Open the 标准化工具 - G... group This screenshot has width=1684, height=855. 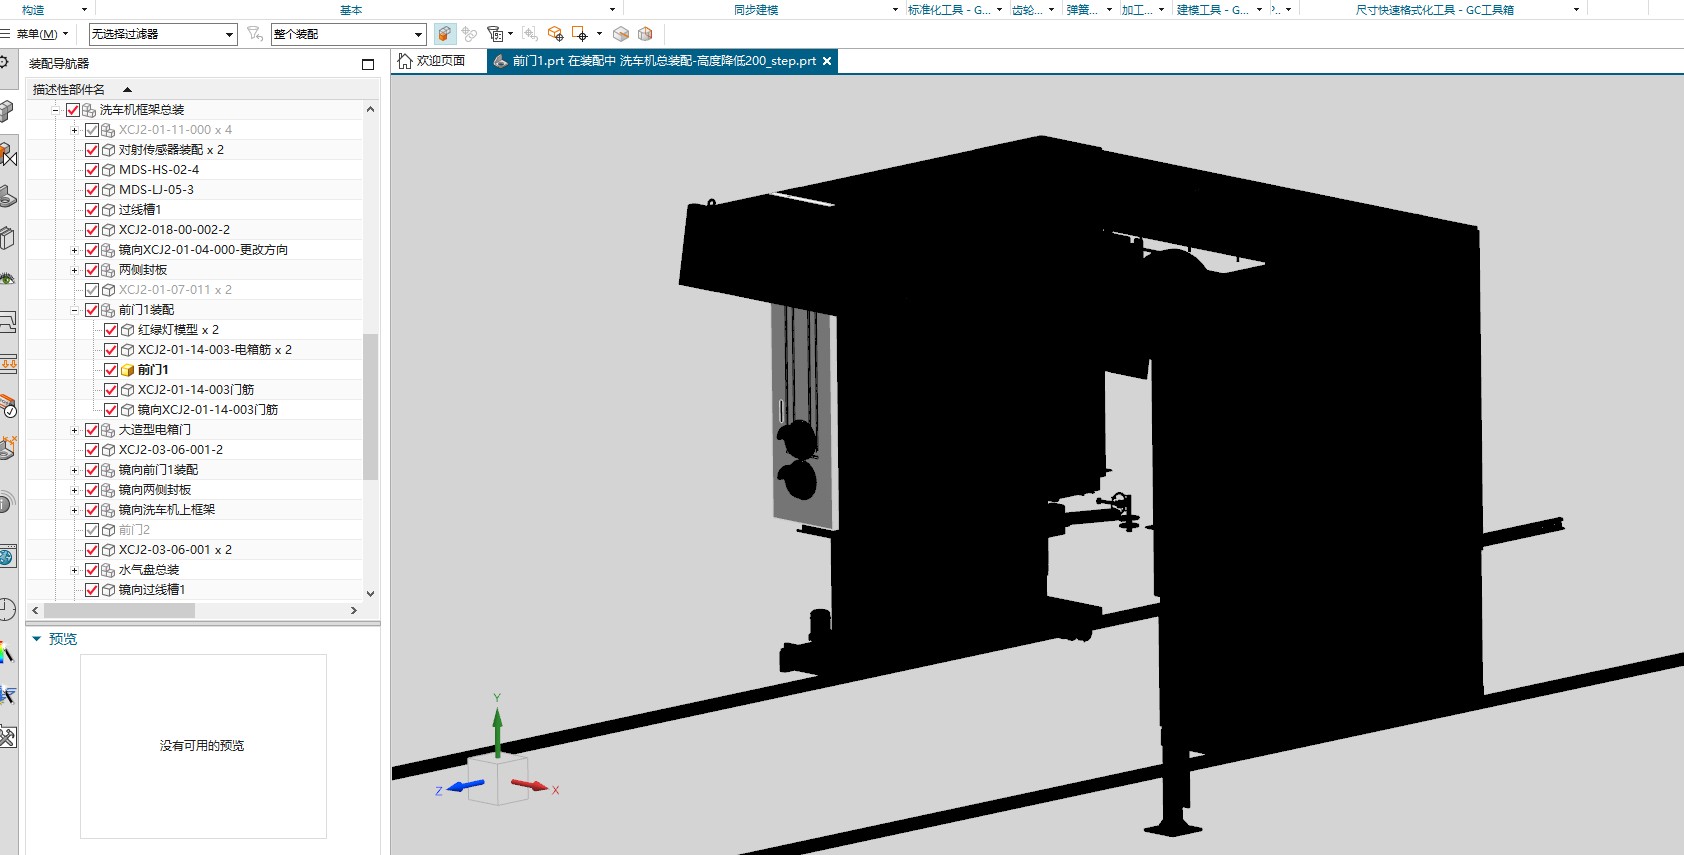pos(955,10)
